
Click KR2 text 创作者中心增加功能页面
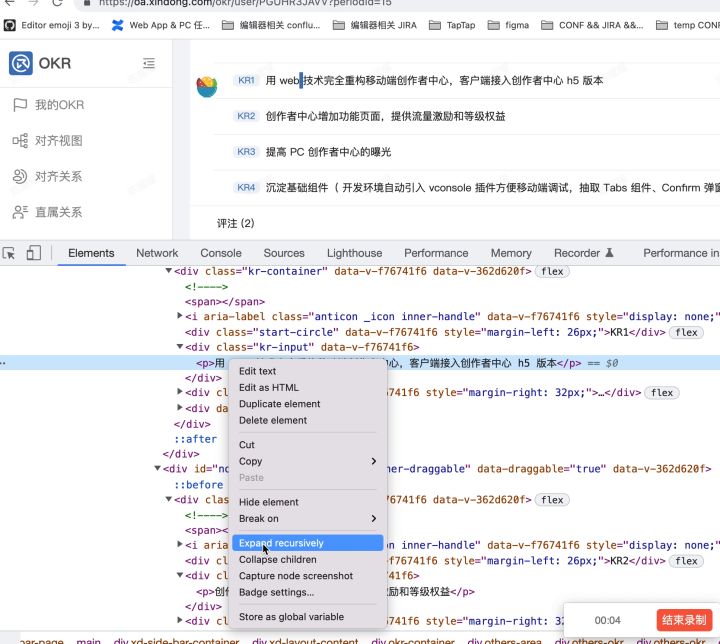[x=385, y=117]
